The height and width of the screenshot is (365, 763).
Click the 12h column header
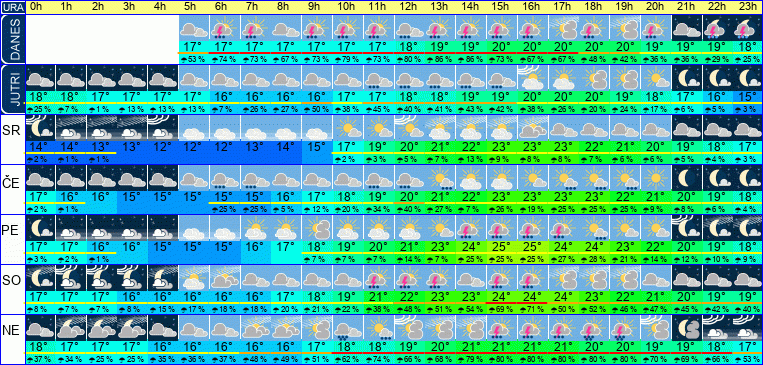point(409,7)
